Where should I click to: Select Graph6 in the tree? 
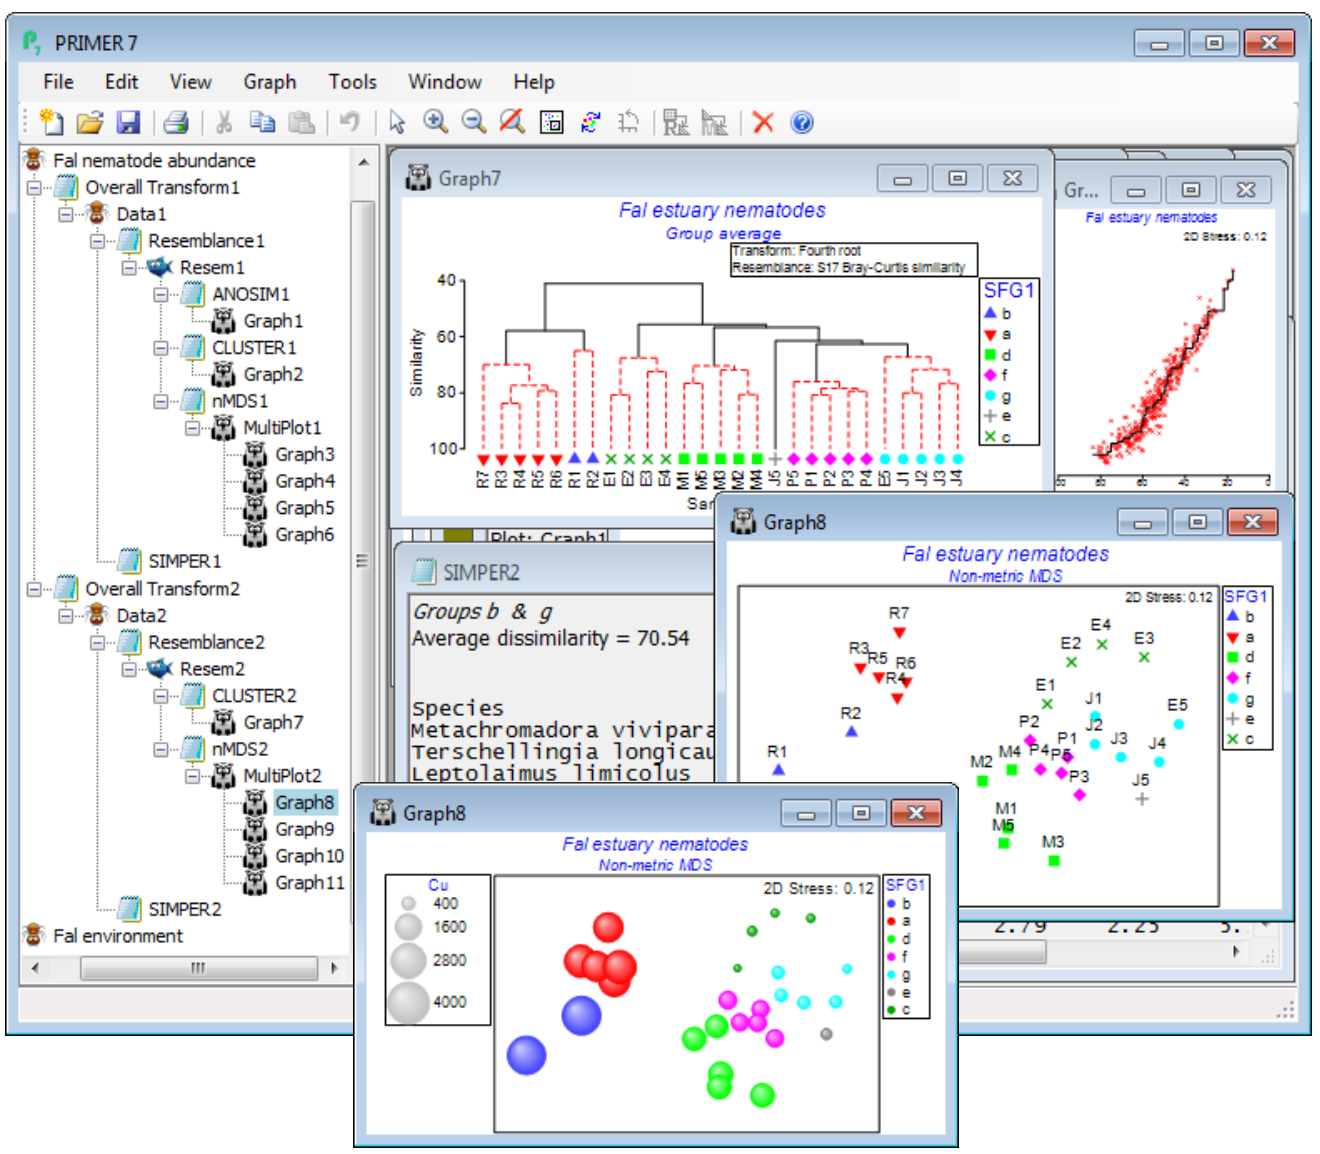pos(305,535)
